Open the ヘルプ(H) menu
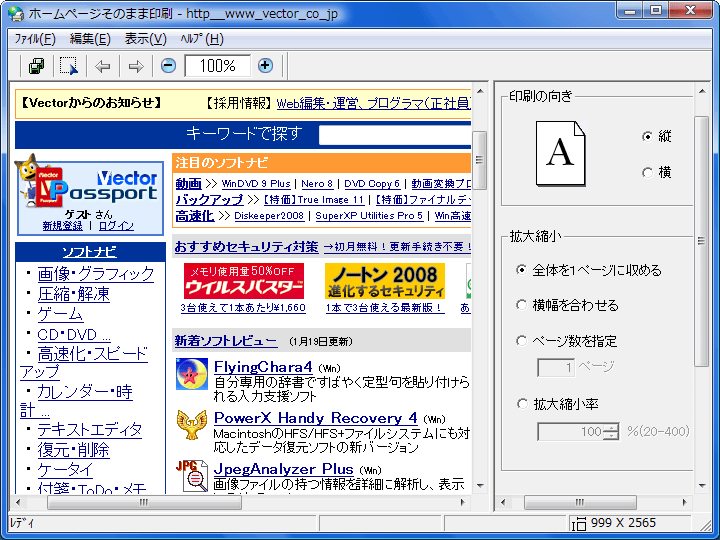Screen dimensions: 720x540 point(202,39)
